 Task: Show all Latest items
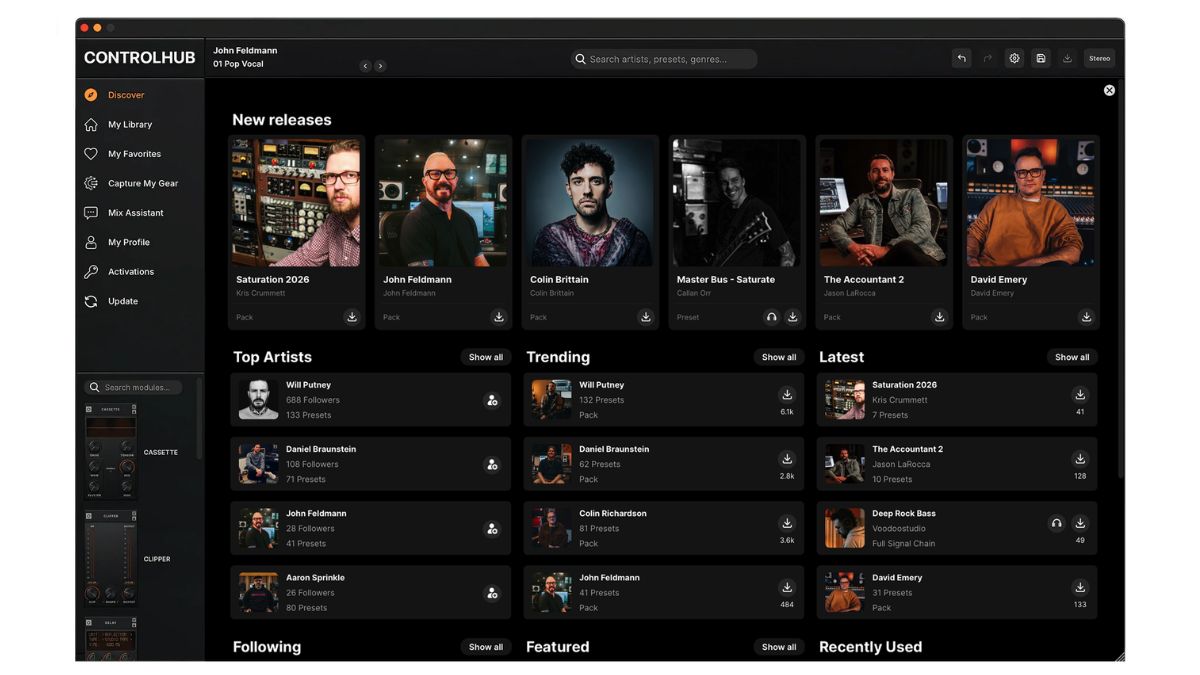click(1072, 357)
